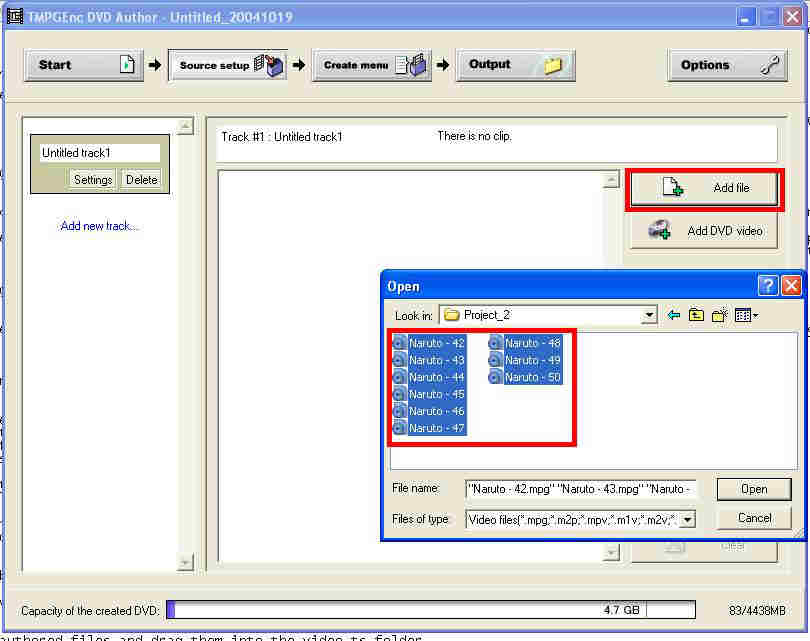Image resolution: width=810 pixels, height=641 pixels.
Task: Click the Open button in dialog
Action: pyautogui.click(x=754, y=489)
